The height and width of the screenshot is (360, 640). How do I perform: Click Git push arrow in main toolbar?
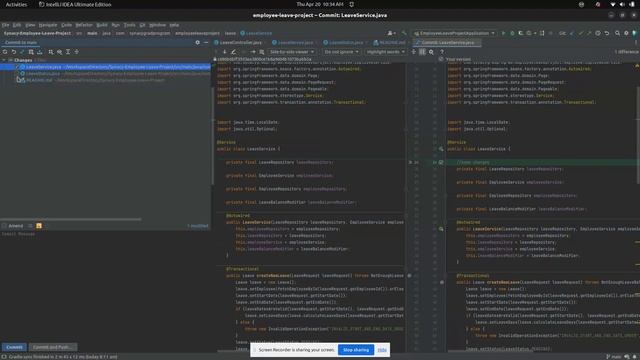click(589, 33)
